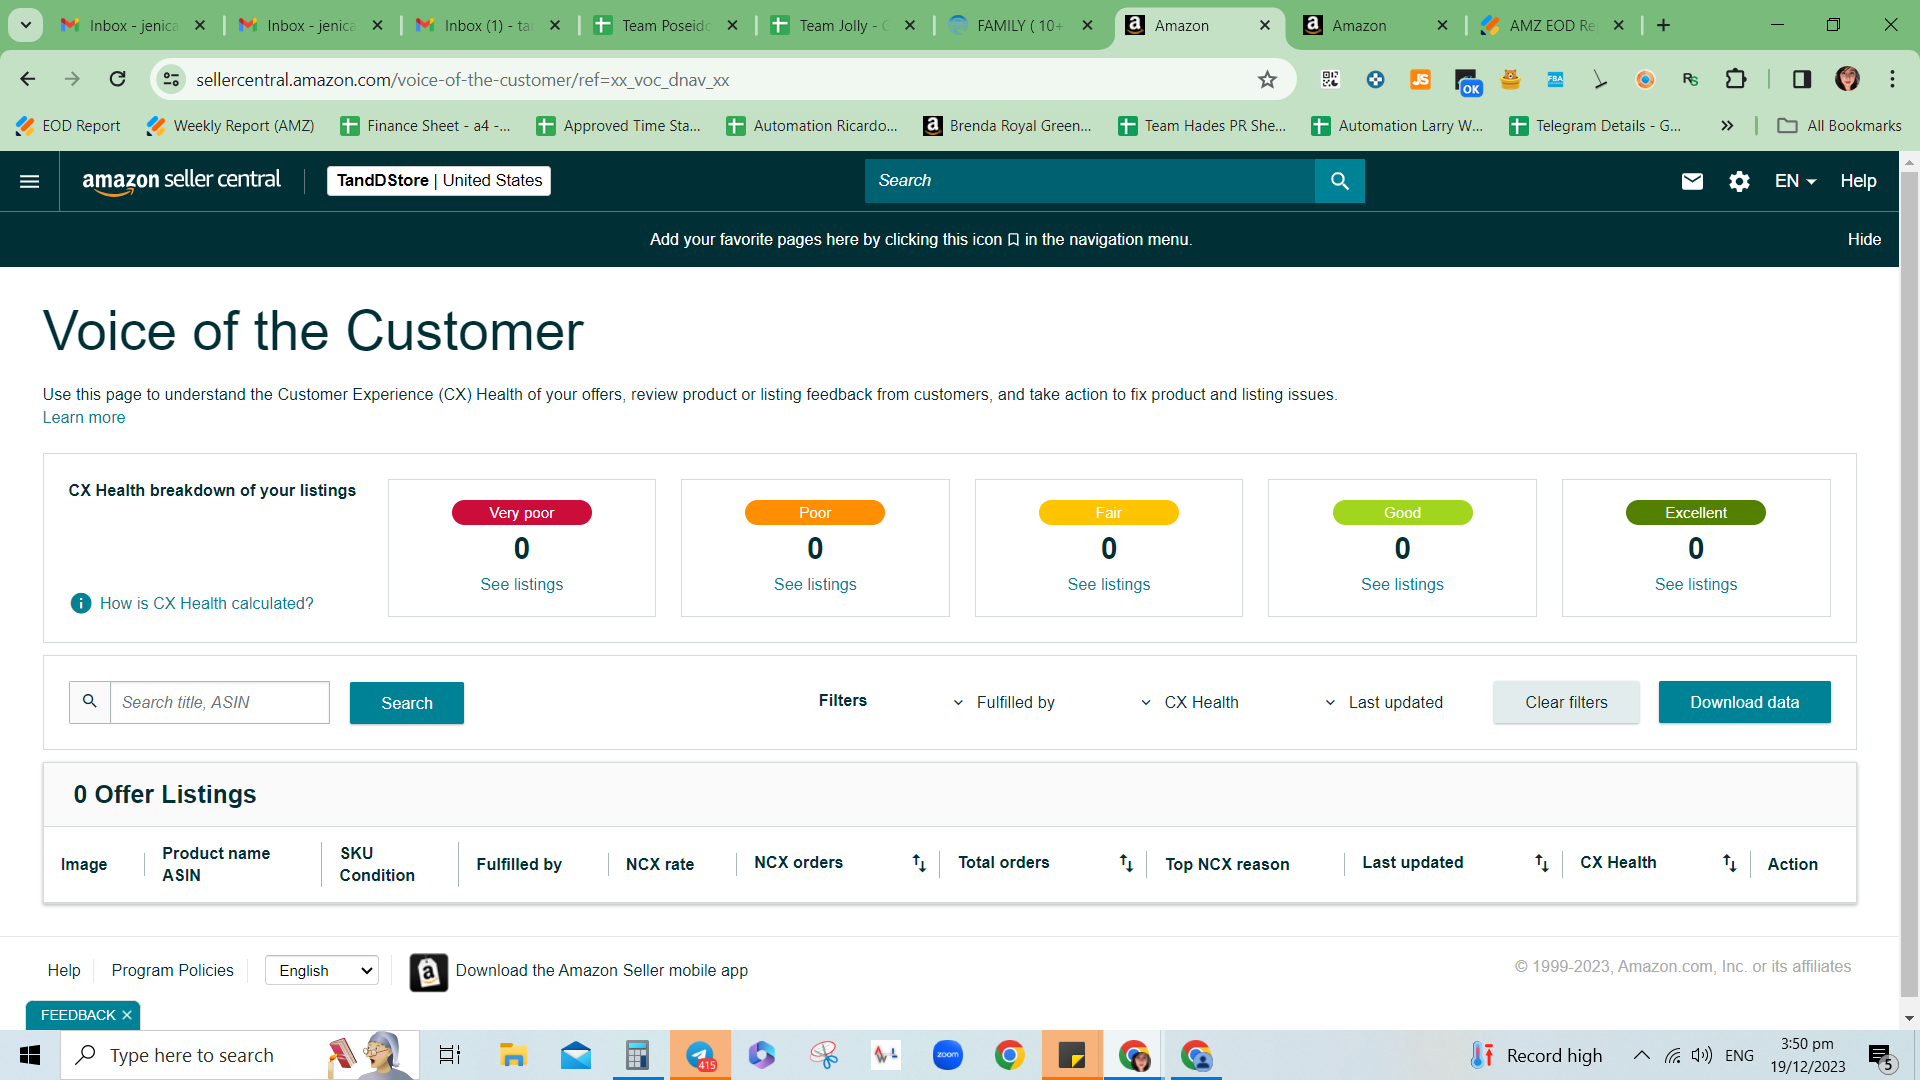Sort the table by Last updated
This screenshot has height=1080, width=1920.
pyautogui.click(x=1541, y=863)
